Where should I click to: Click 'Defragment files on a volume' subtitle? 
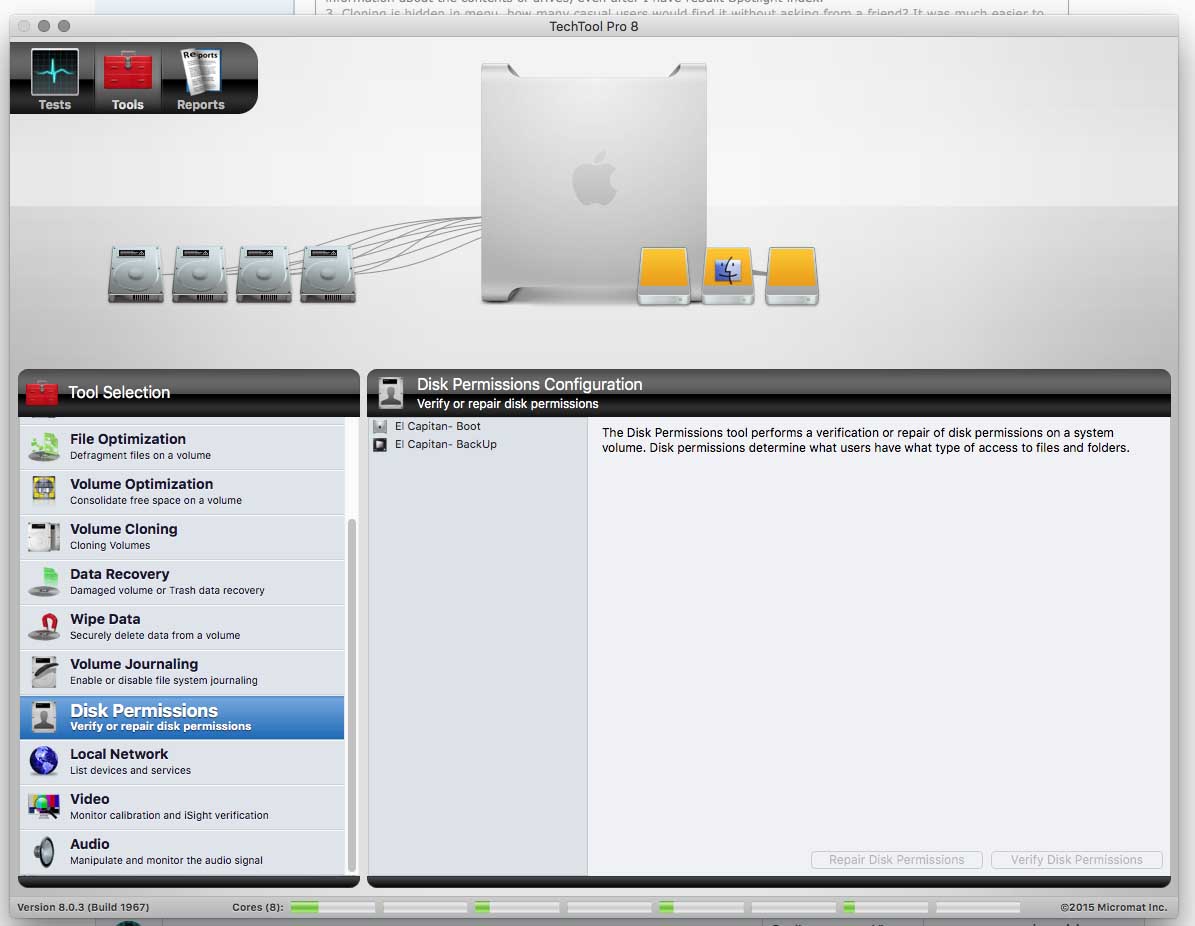(x=140, y=456)
